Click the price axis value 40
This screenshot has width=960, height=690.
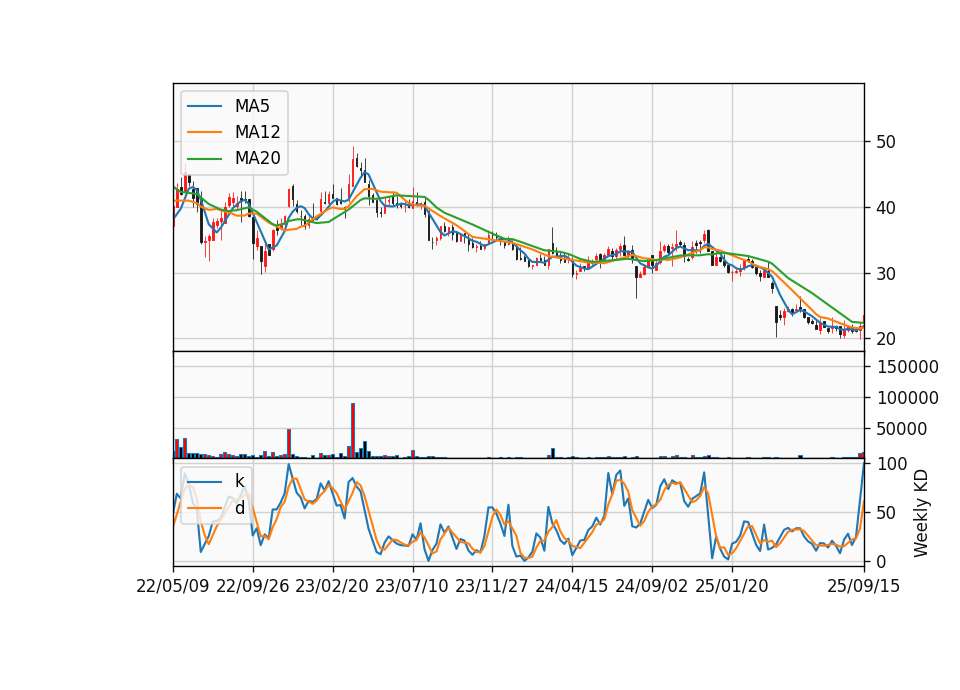(886, 208)
